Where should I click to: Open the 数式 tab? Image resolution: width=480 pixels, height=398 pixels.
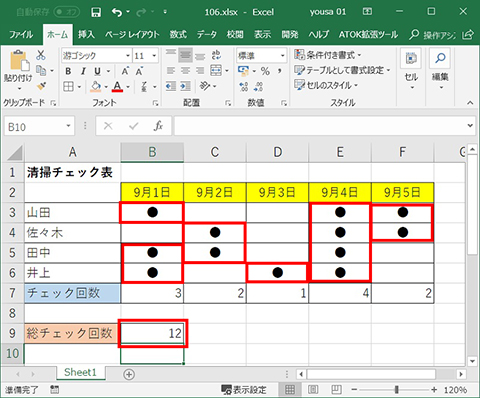tap(178, 35)
